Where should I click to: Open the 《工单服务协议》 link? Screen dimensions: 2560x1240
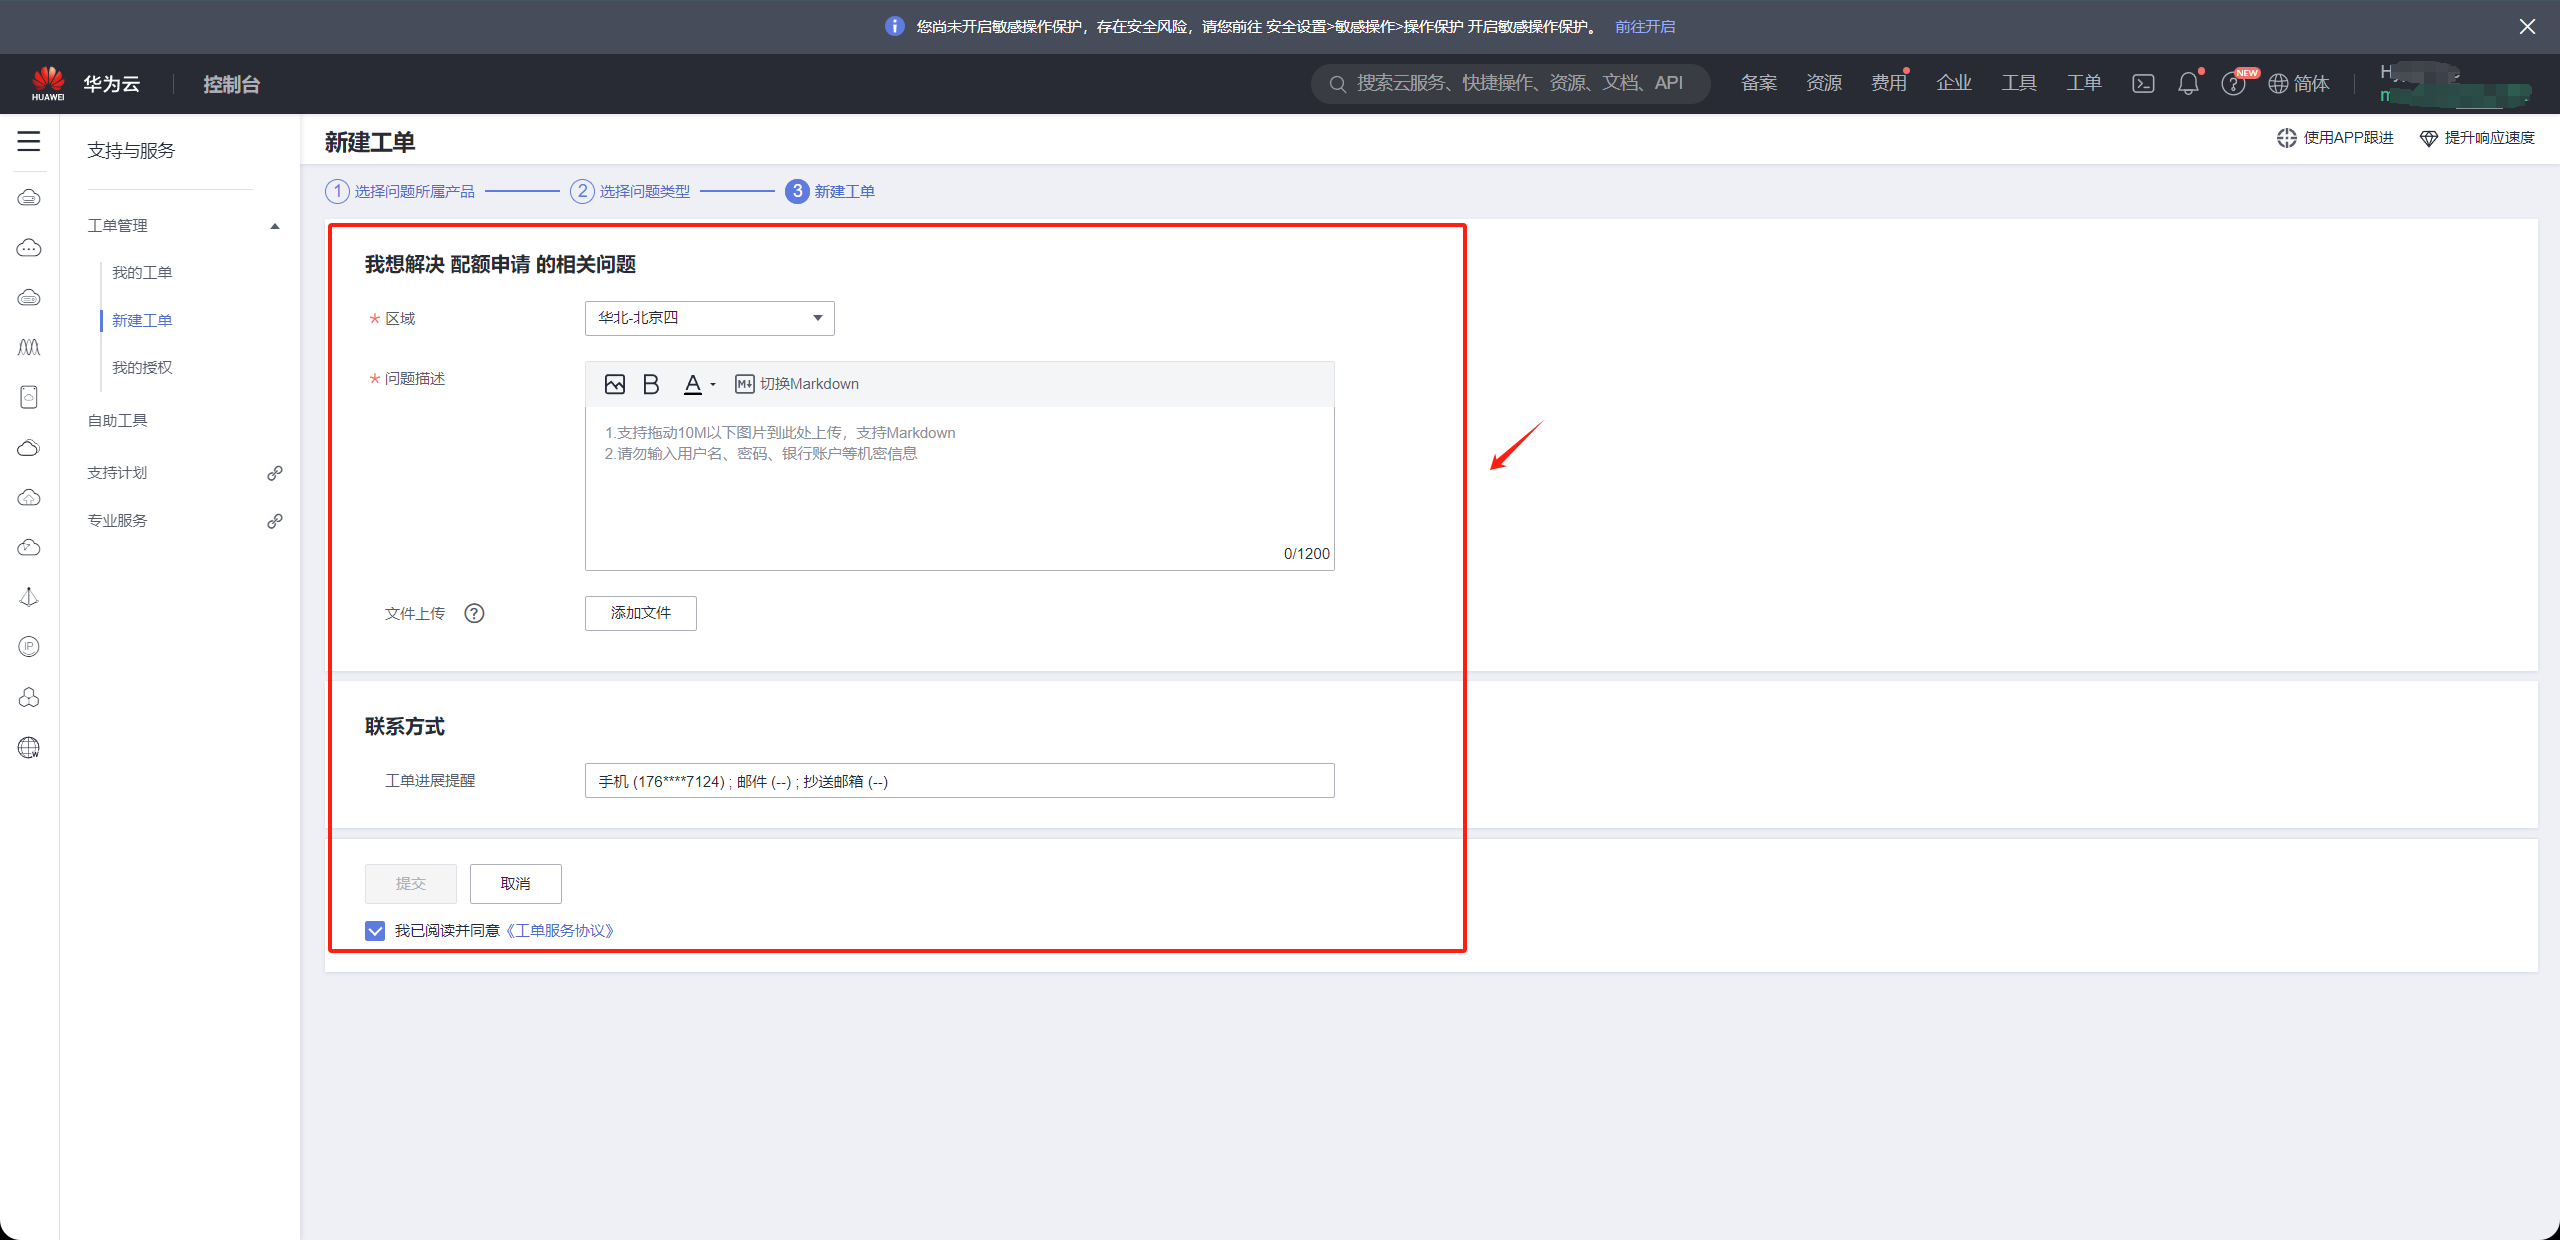[560, 931]
